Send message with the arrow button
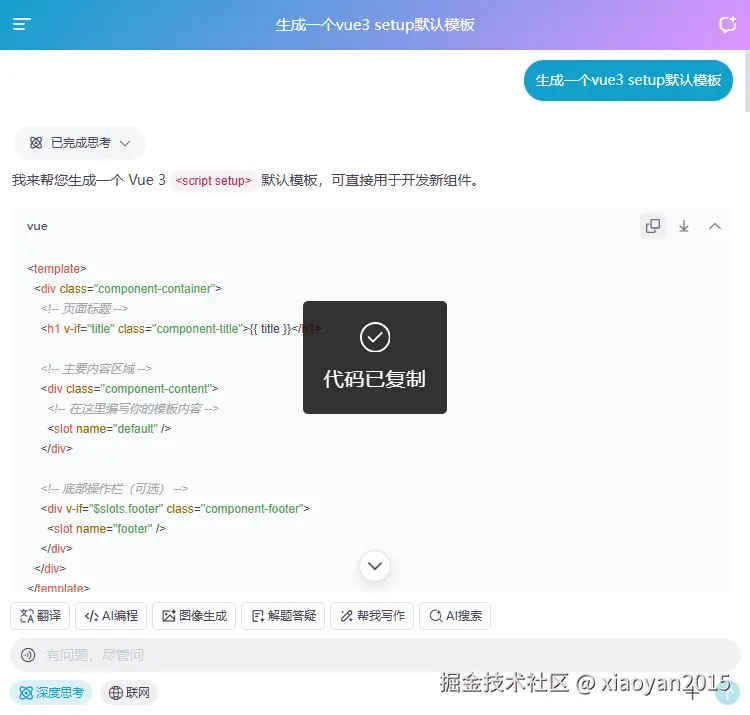 (728, 692)
